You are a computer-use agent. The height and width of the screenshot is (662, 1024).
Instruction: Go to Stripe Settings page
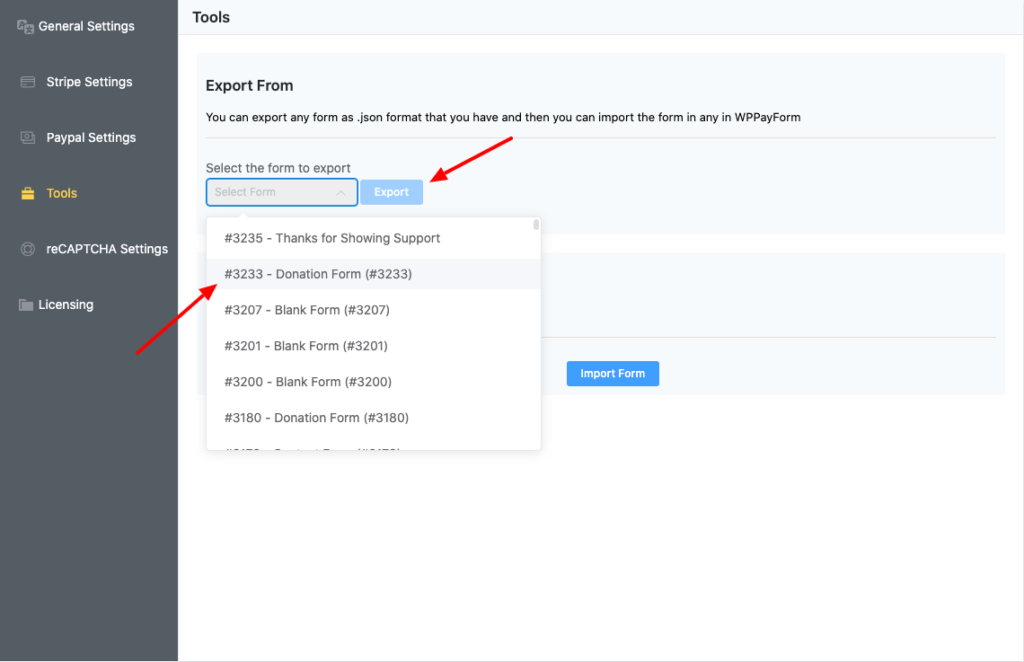tap(89, 82)
